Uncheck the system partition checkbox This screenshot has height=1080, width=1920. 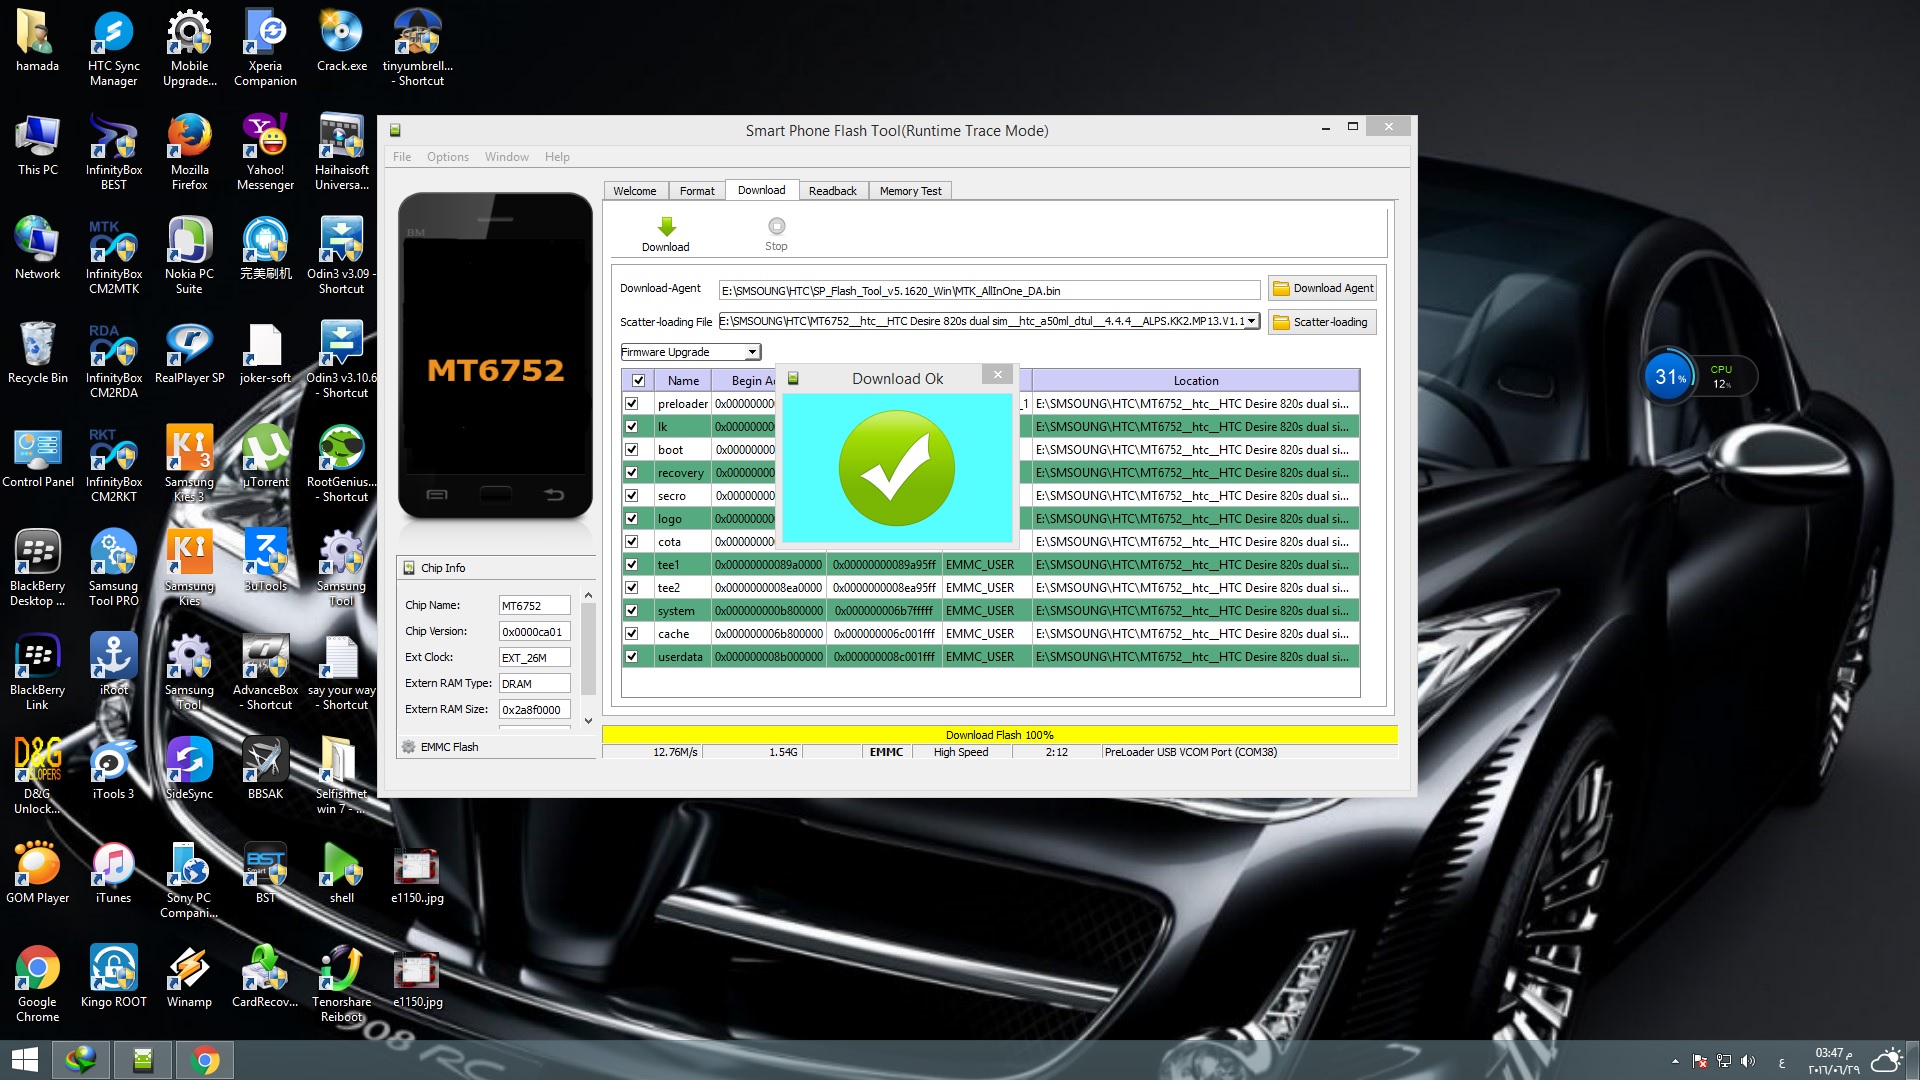632,611
